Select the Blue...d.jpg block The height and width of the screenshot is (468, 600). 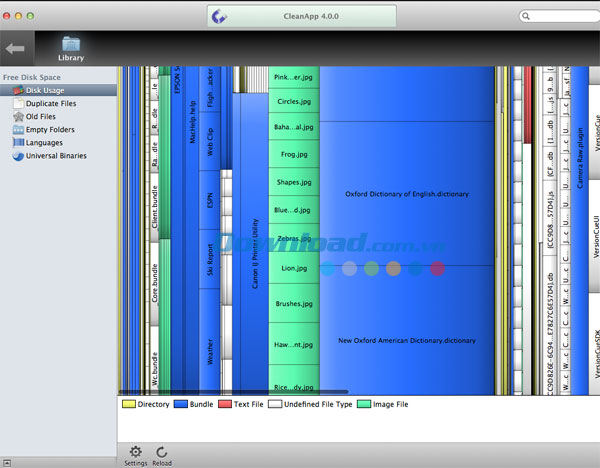point(294,210)
